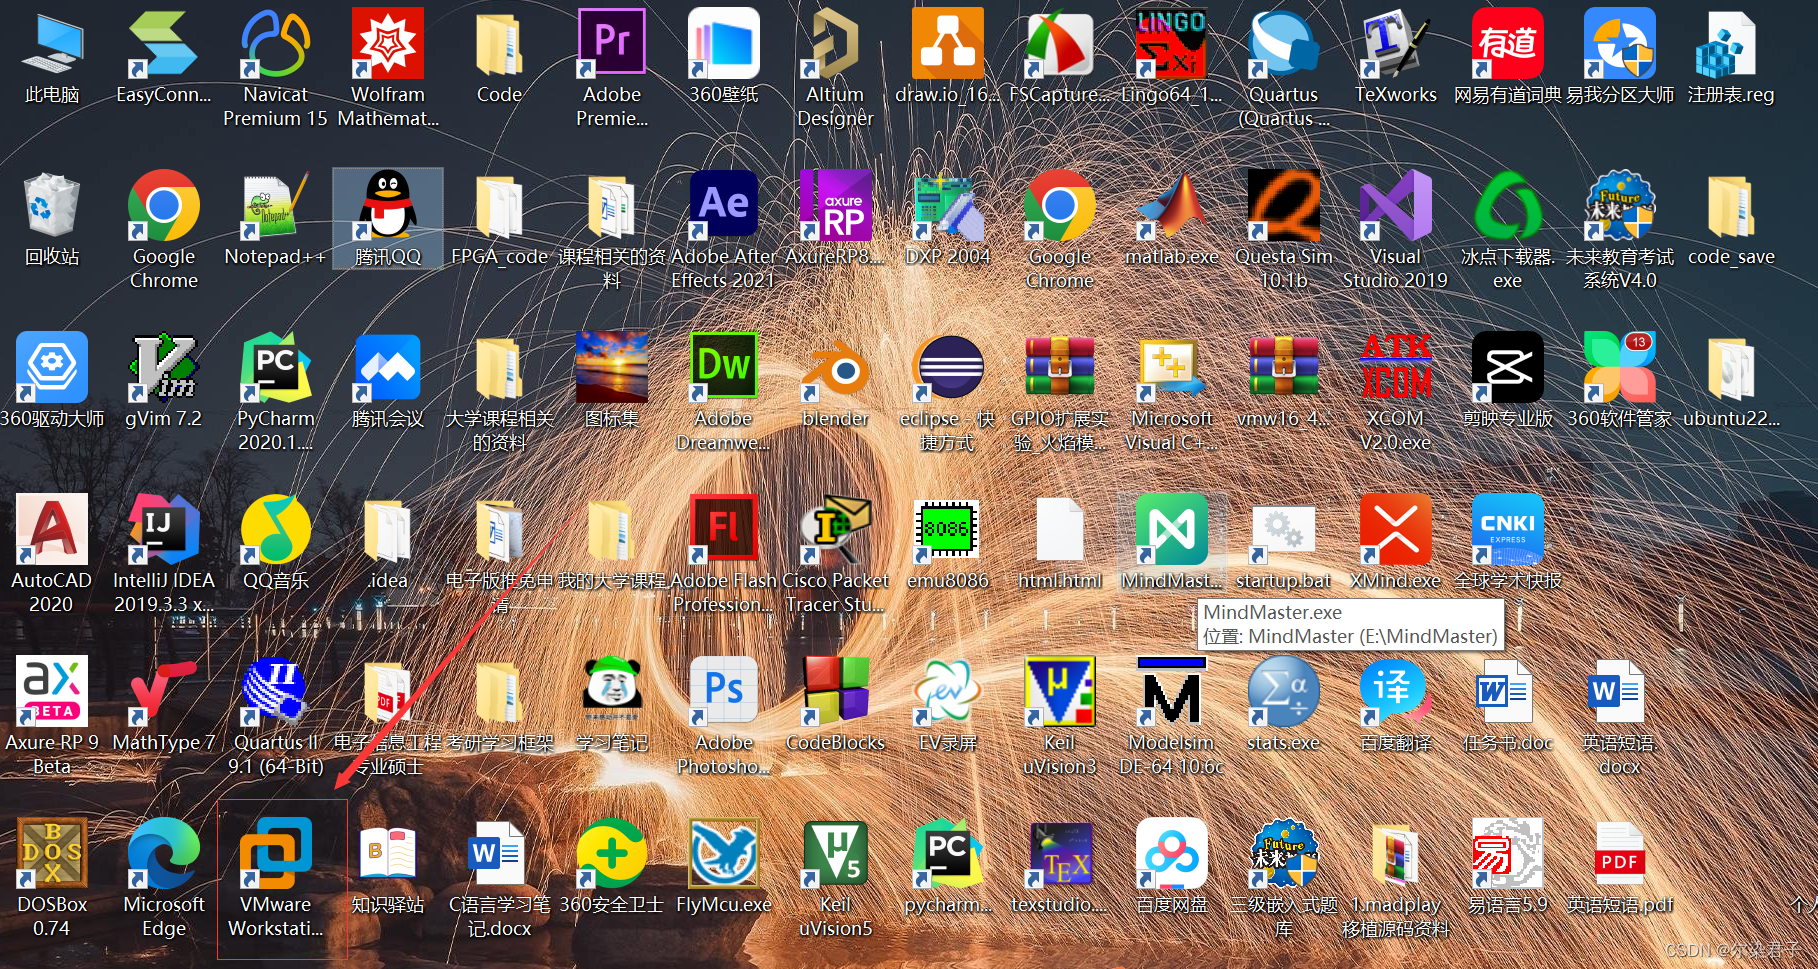The width and height of the screenshot is (1818, 969).
Task: Open Tencent Meeting (腾讯会议) icon
Action: 388,367
